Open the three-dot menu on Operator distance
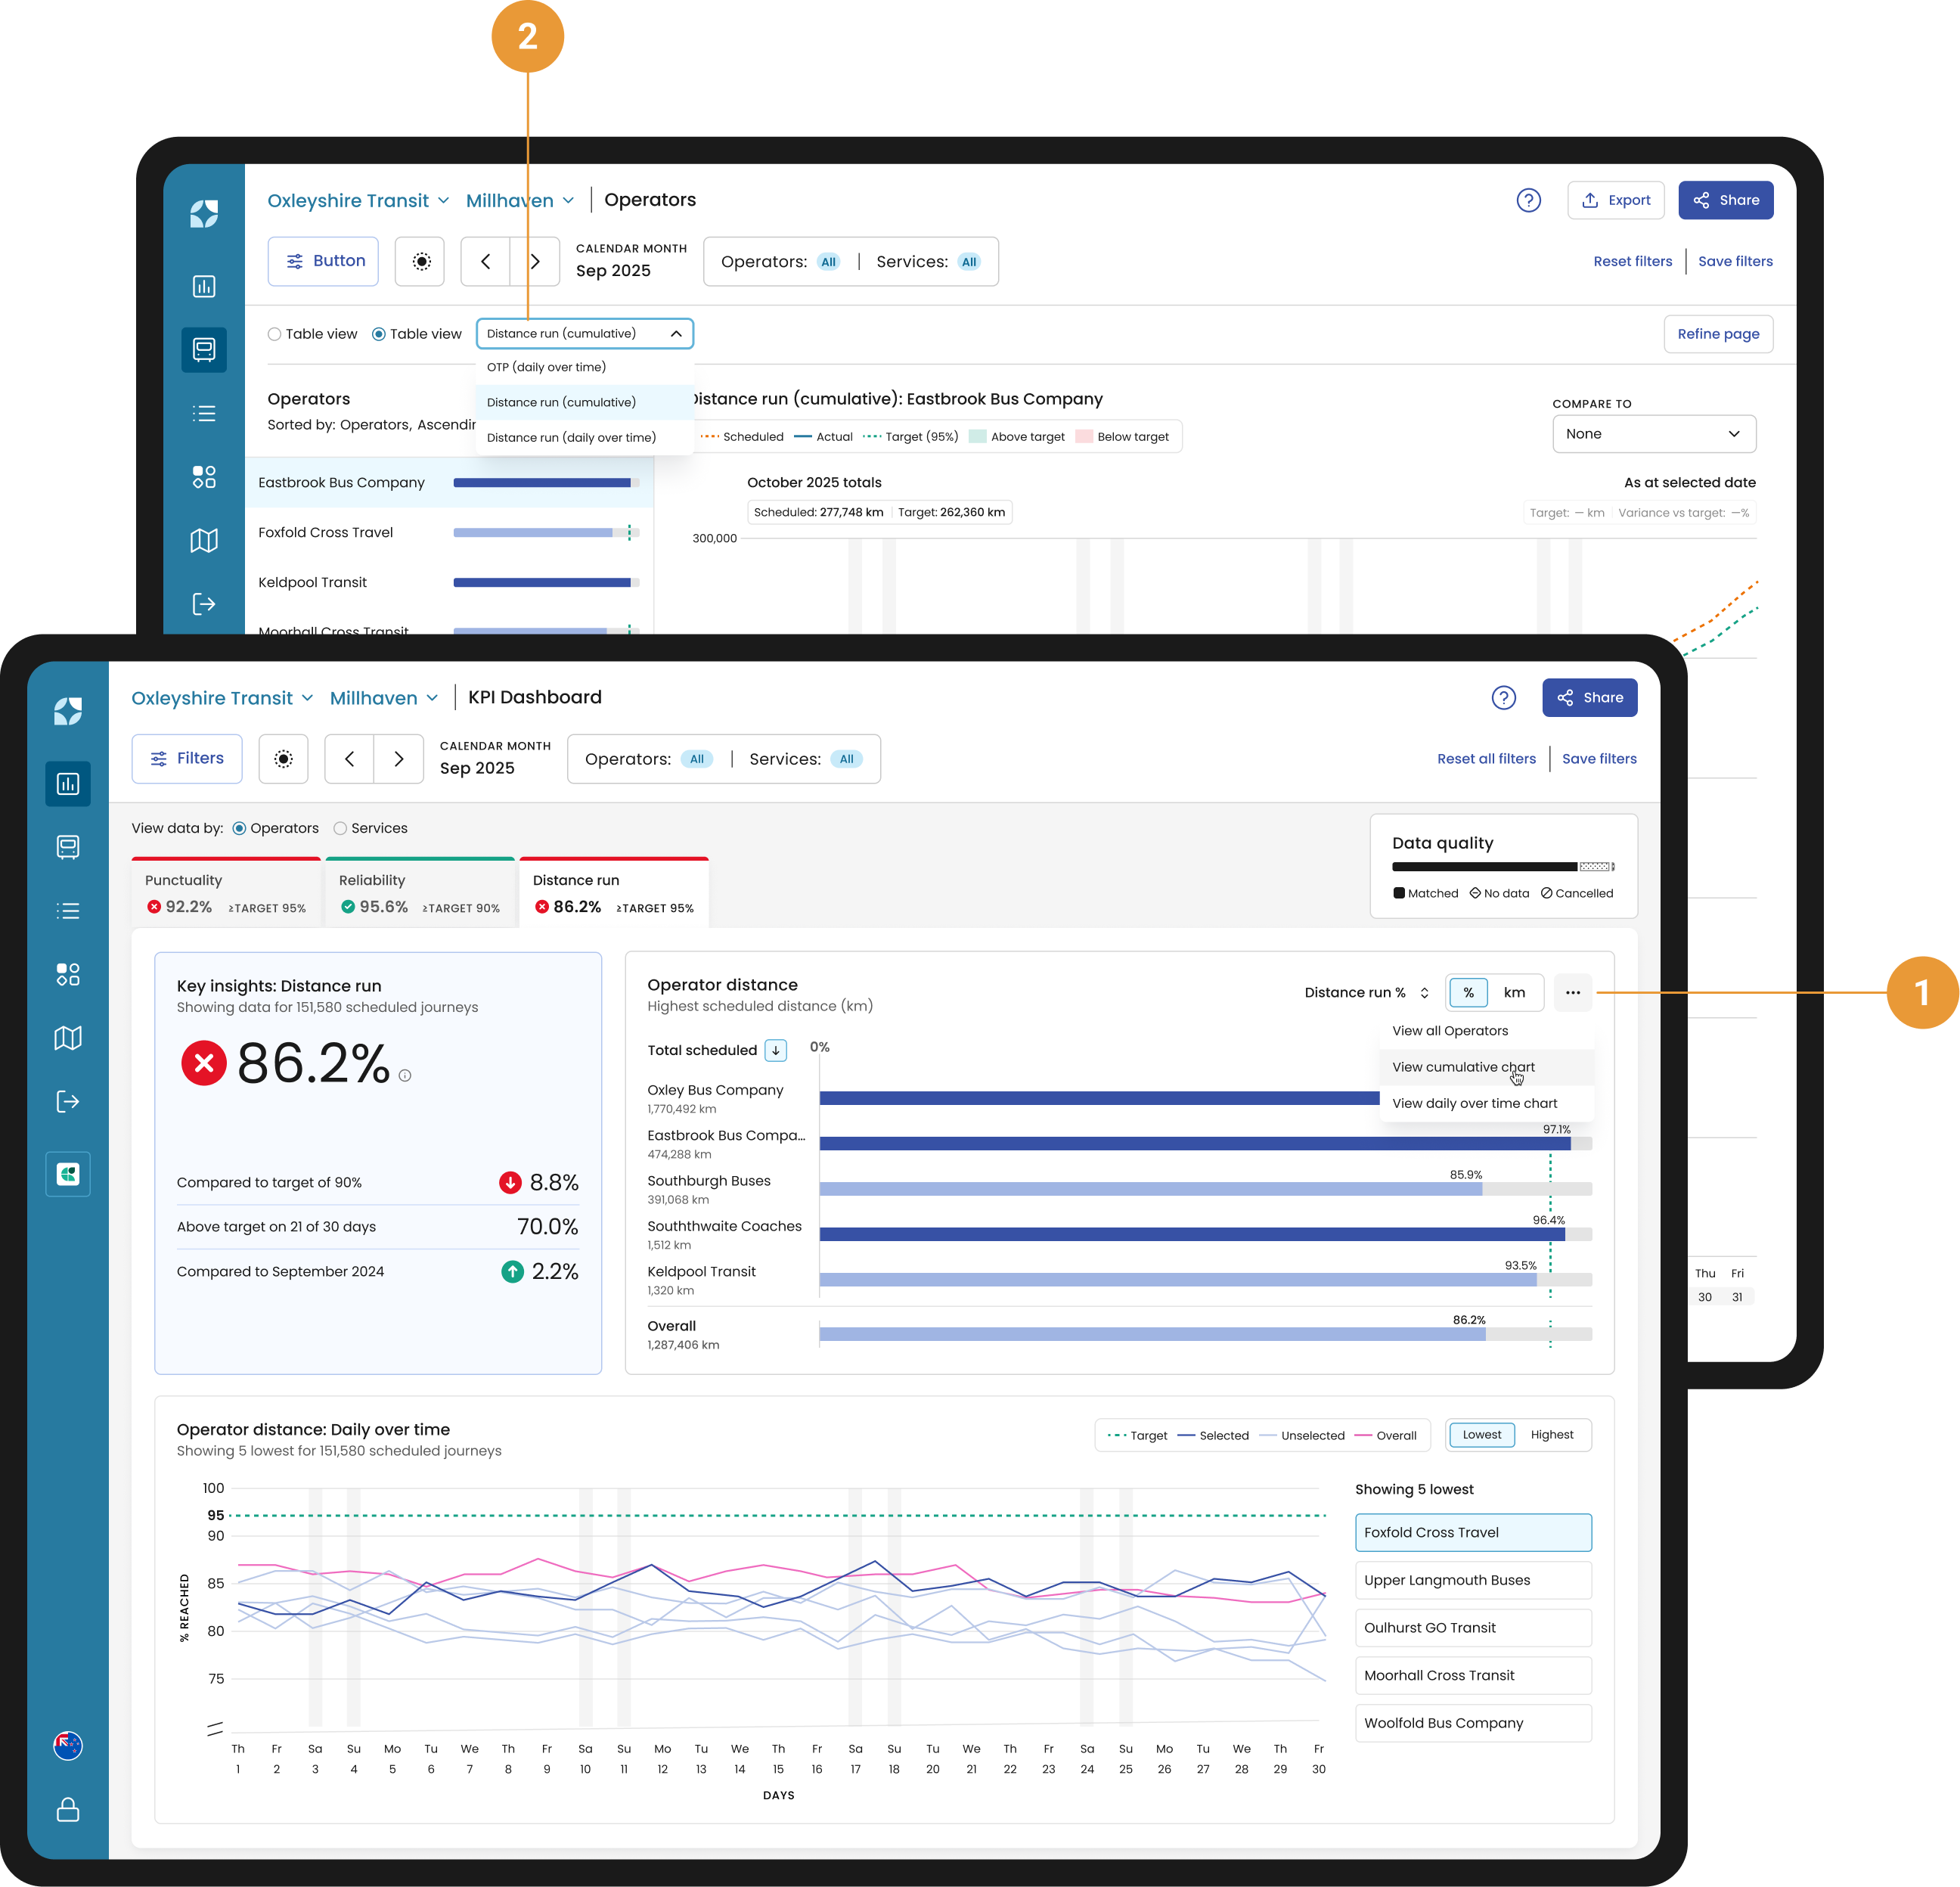This screenshot has height=1887, width=1960. [x=1572, y=992]
